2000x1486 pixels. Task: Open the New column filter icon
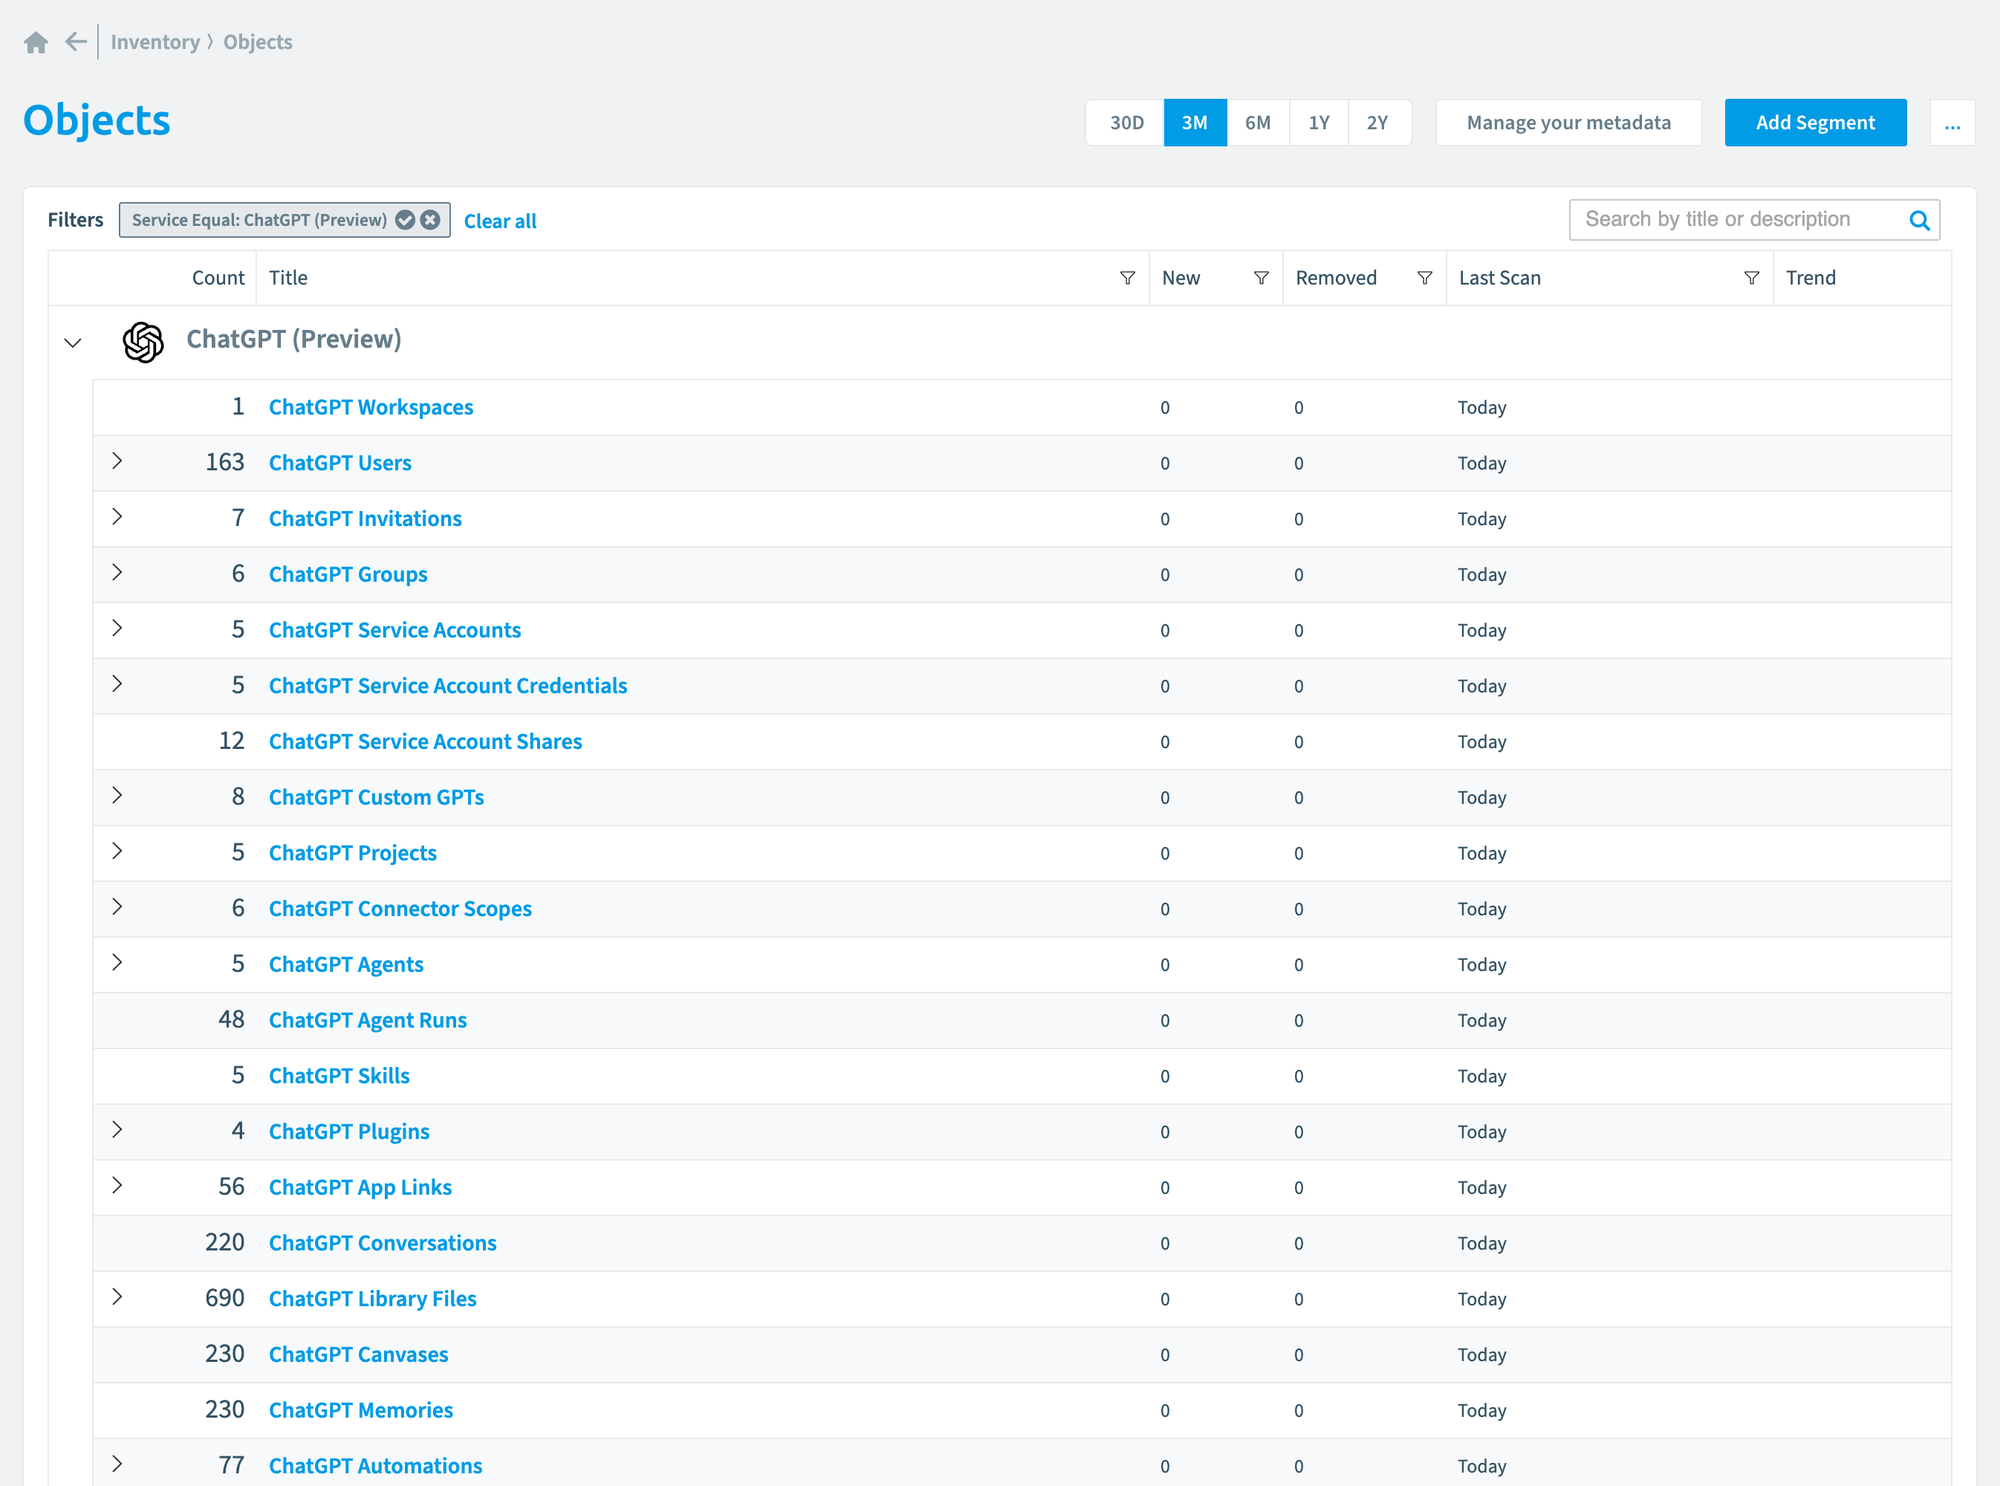pos(1261,278)
